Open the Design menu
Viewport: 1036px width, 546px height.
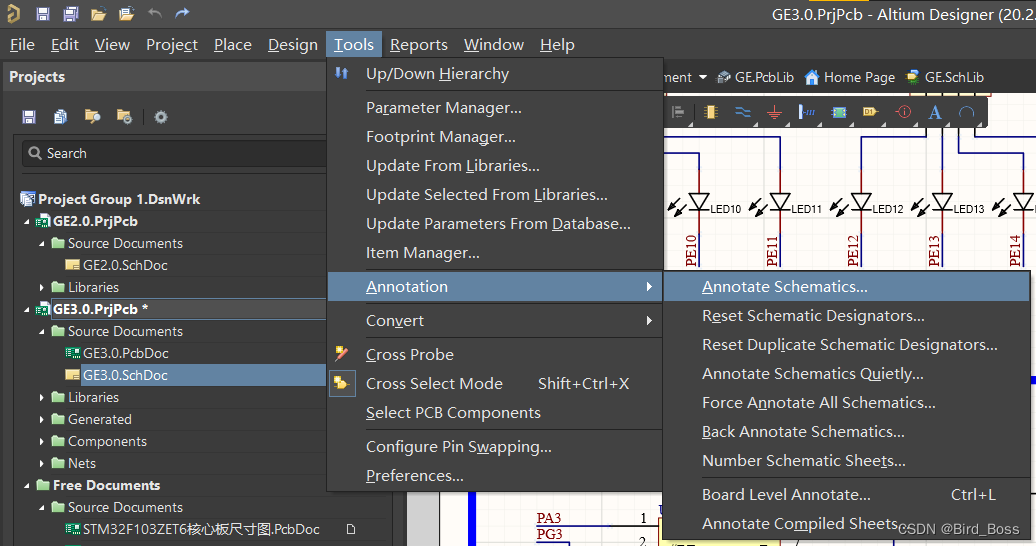[x=293, y=44]
